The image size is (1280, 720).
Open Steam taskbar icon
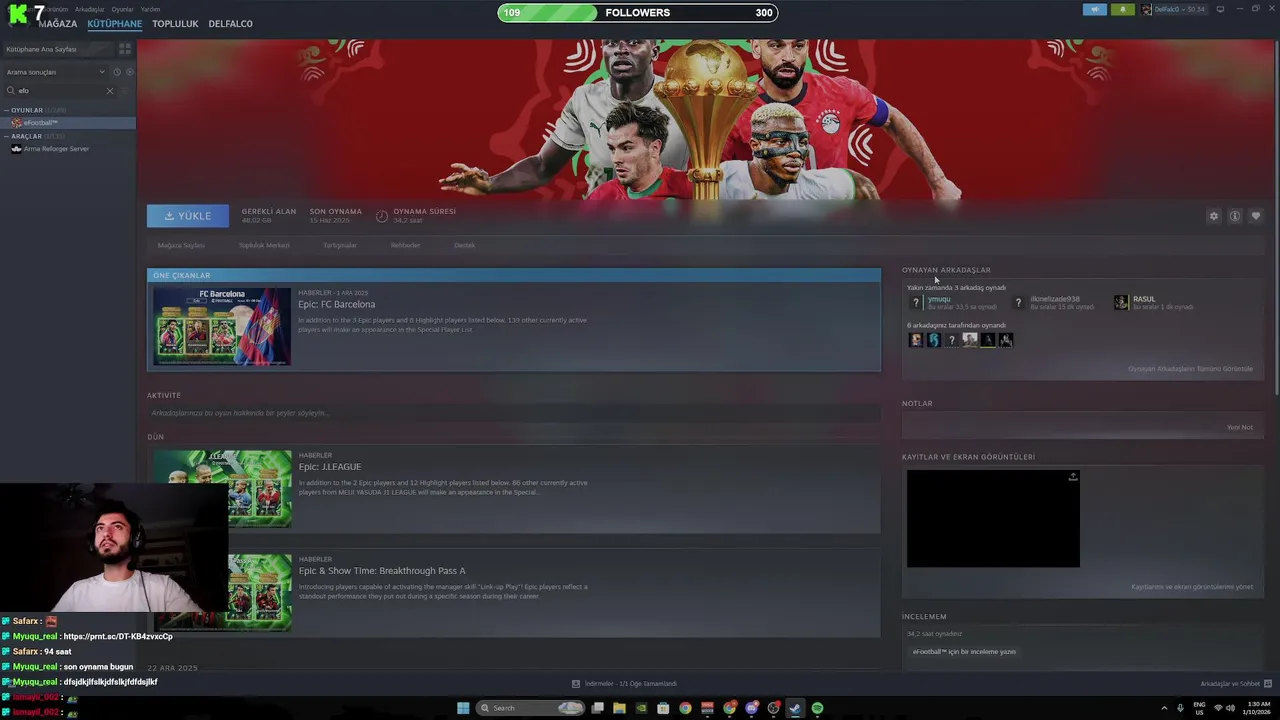click(x=795, y=708)
